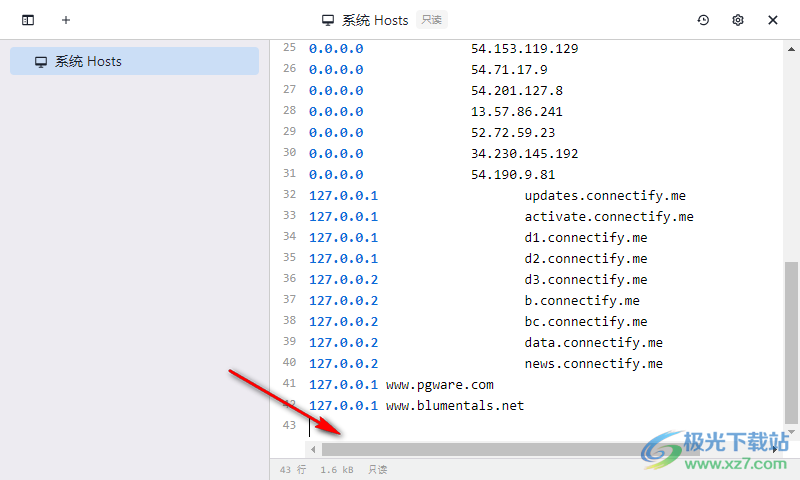Click updates.connectify.me on line 32

[x=605, y=196]
